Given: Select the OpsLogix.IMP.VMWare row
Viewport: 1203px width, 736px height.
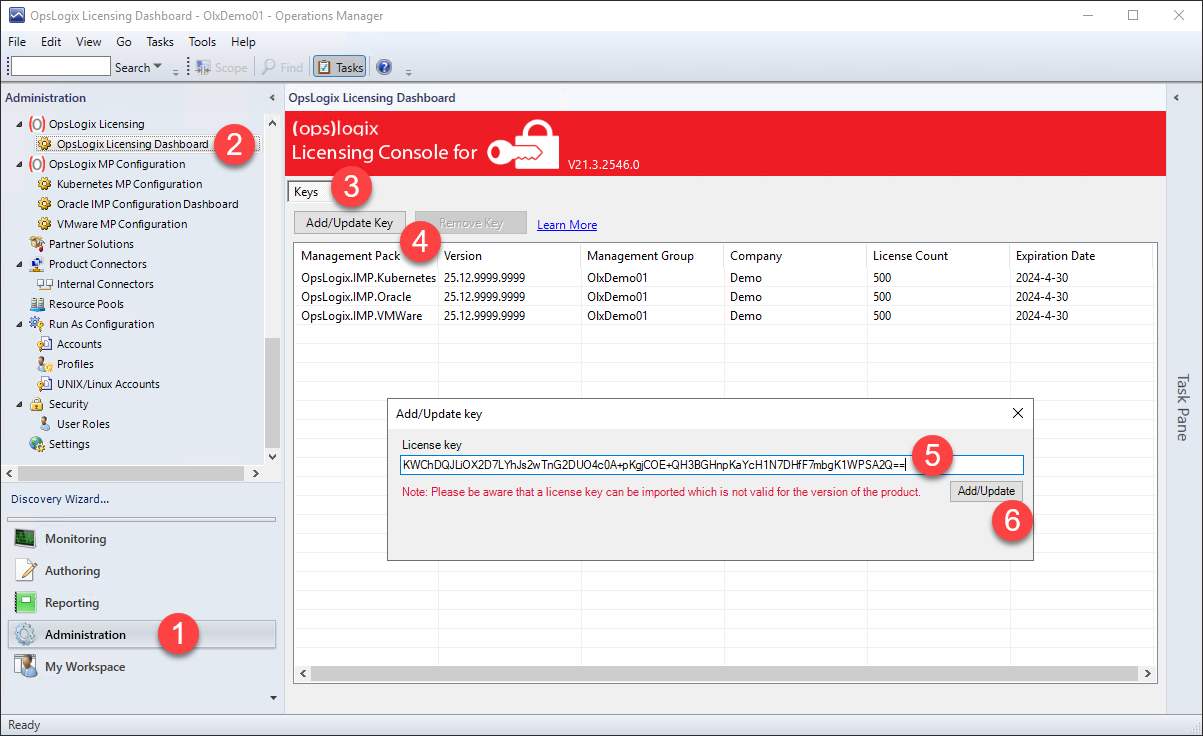Looking at the screenshot, I should [x=725, y=316].
